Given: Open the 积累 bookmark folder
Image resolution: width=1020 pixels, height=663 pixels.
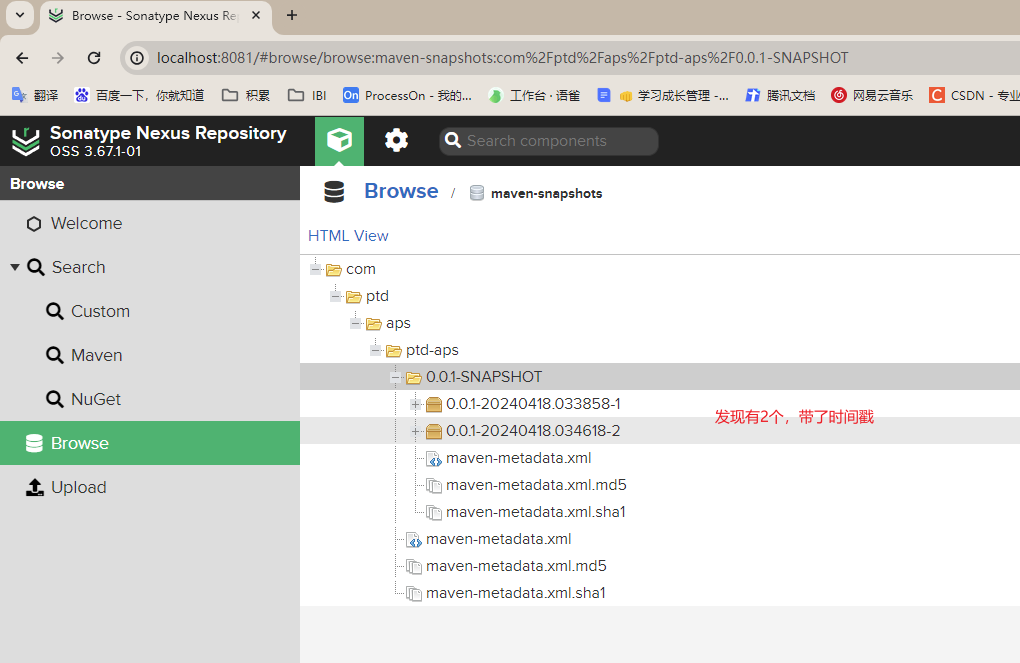Looking at the screenshot, I should click(x=246, y=96).
